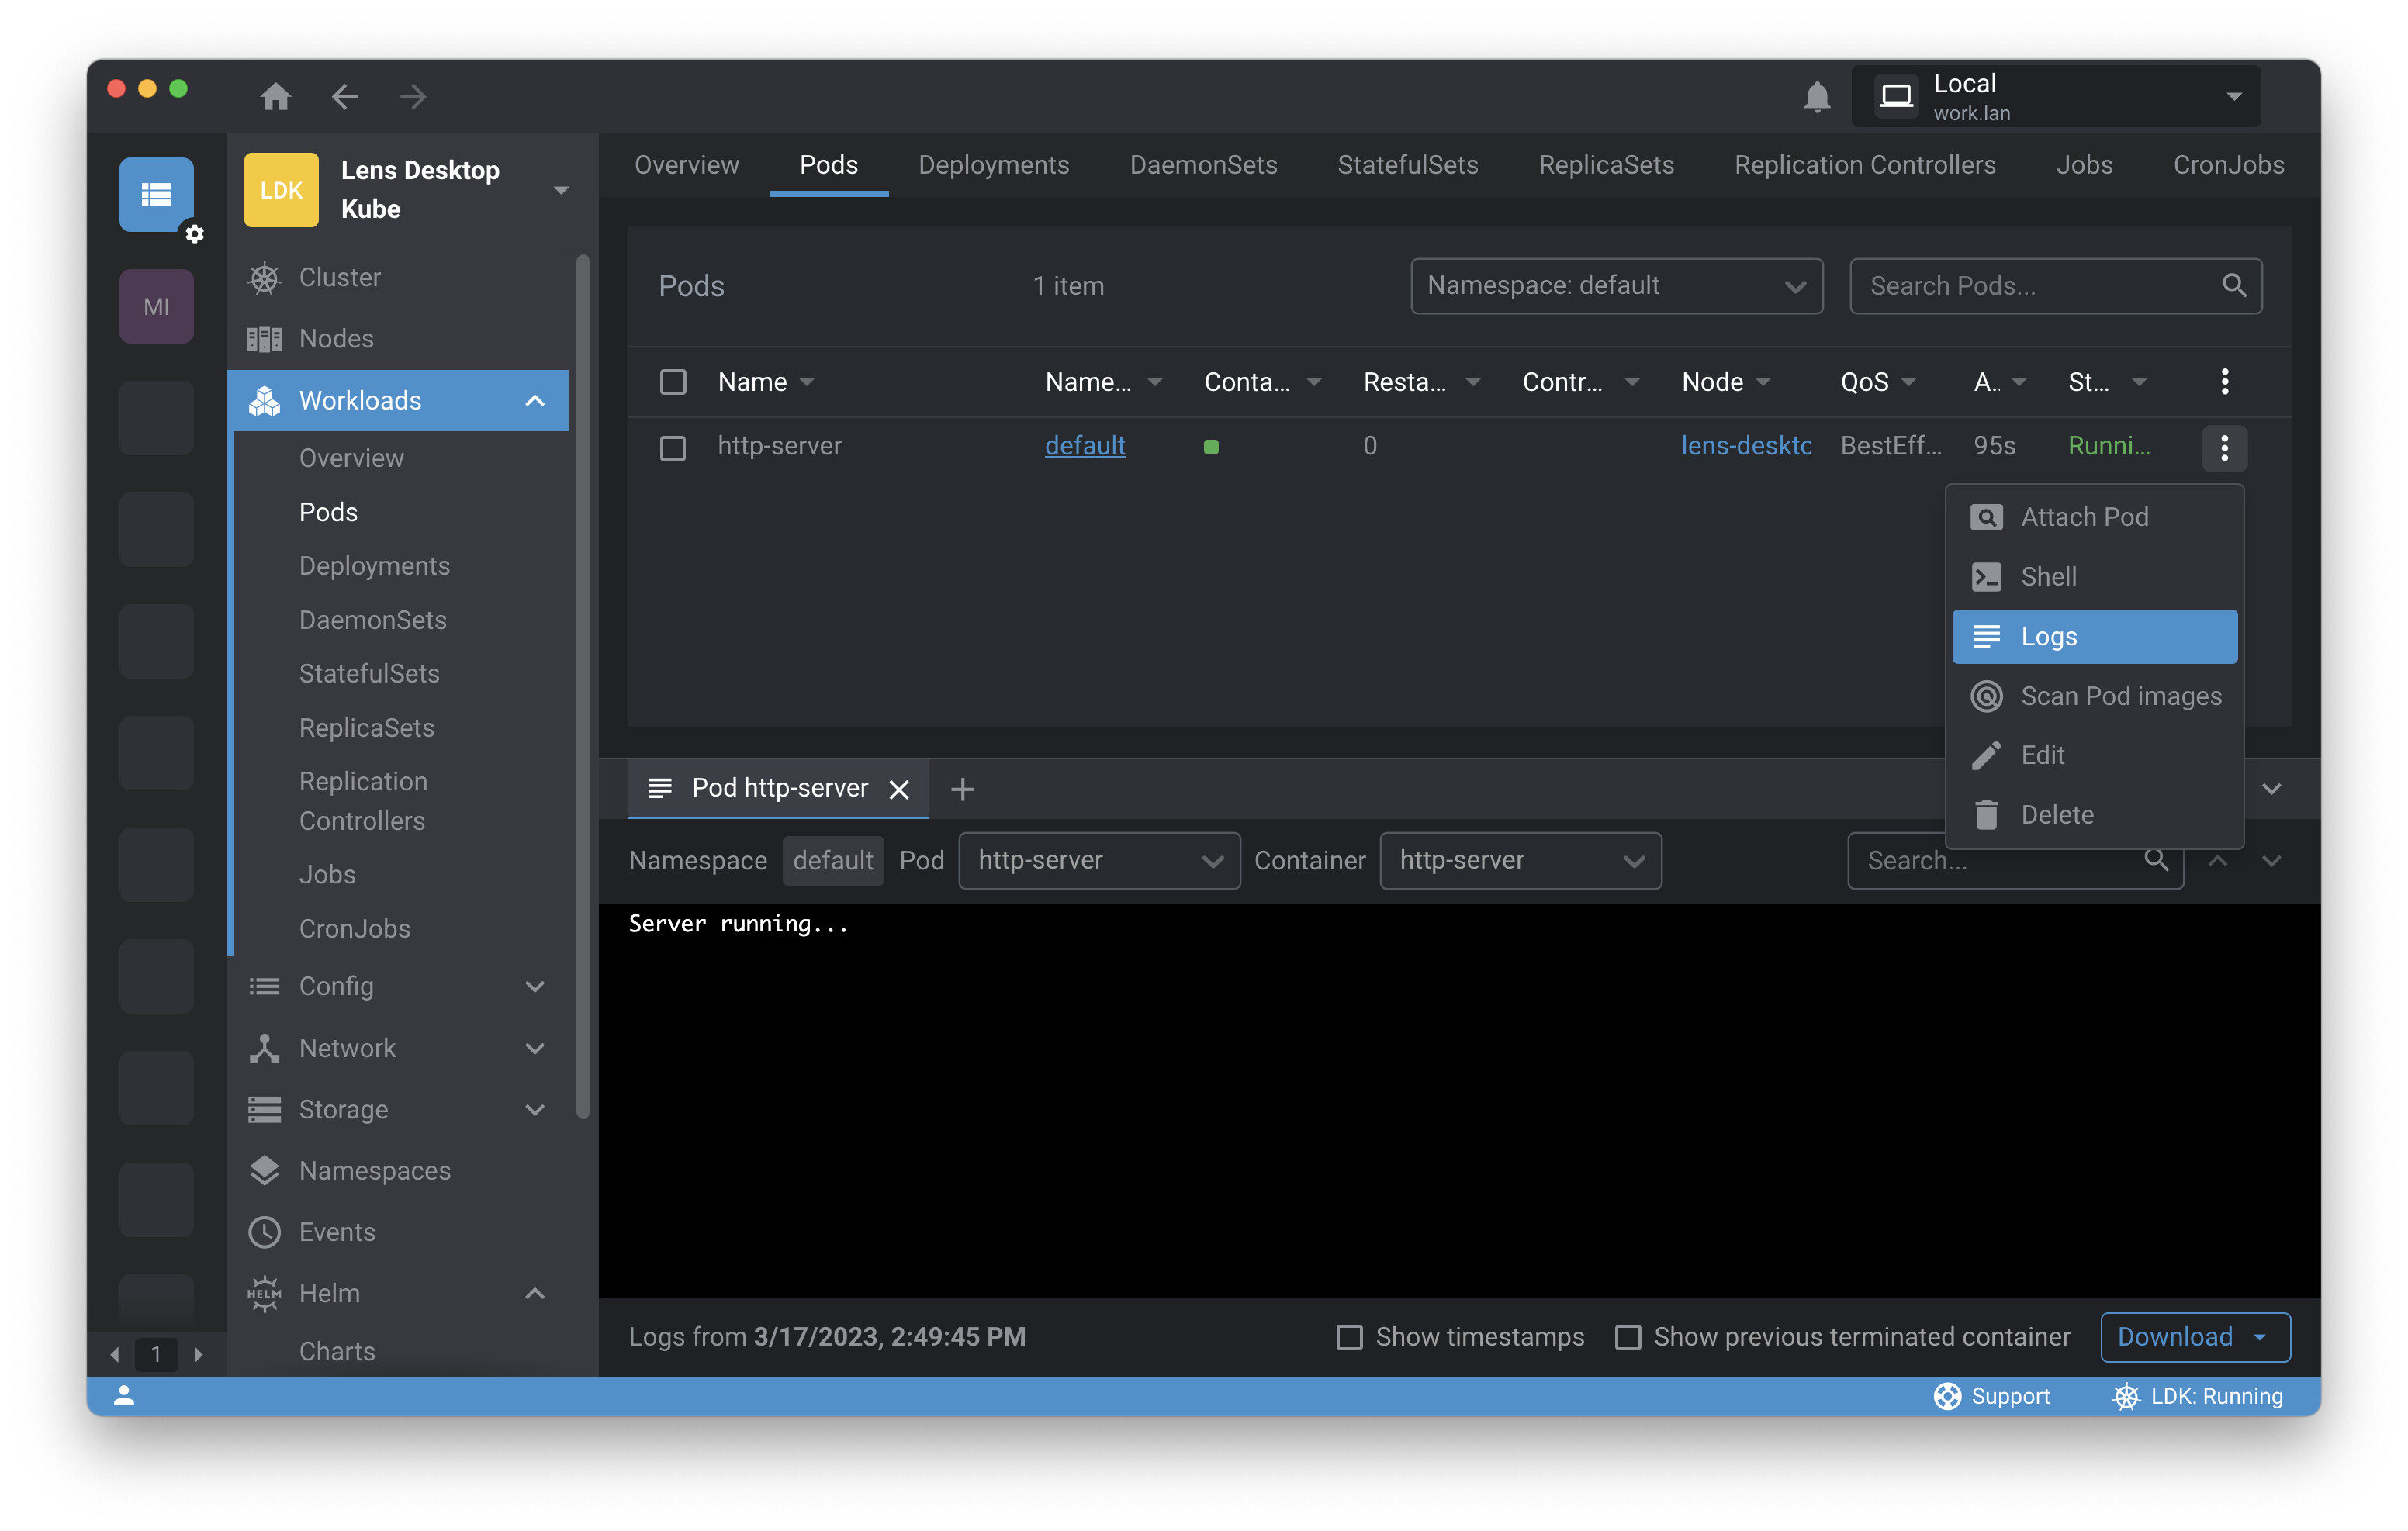Add a new dock tab with the plus icon
2408x1531 pixels.
click(962, 790)
